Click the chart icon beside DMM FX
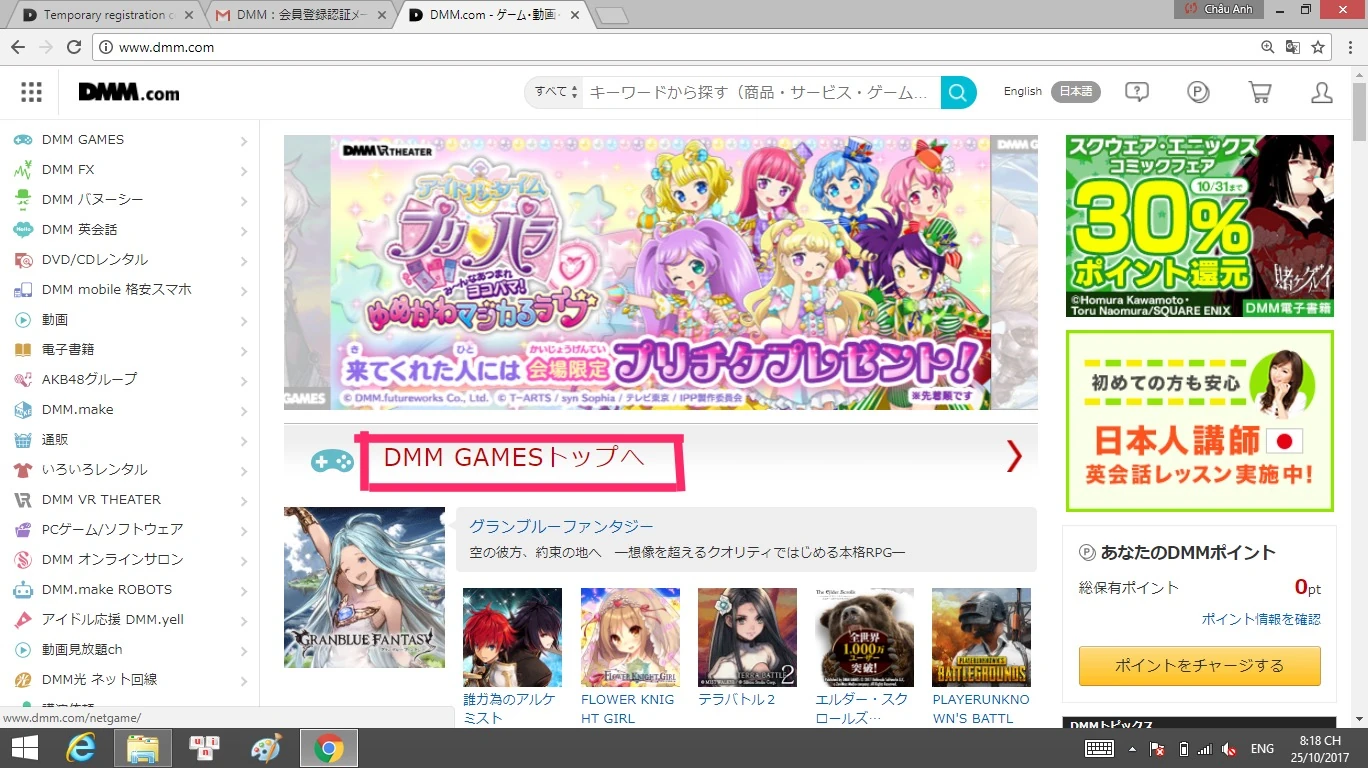The image size is (1368, 768). tap(22, 170)
